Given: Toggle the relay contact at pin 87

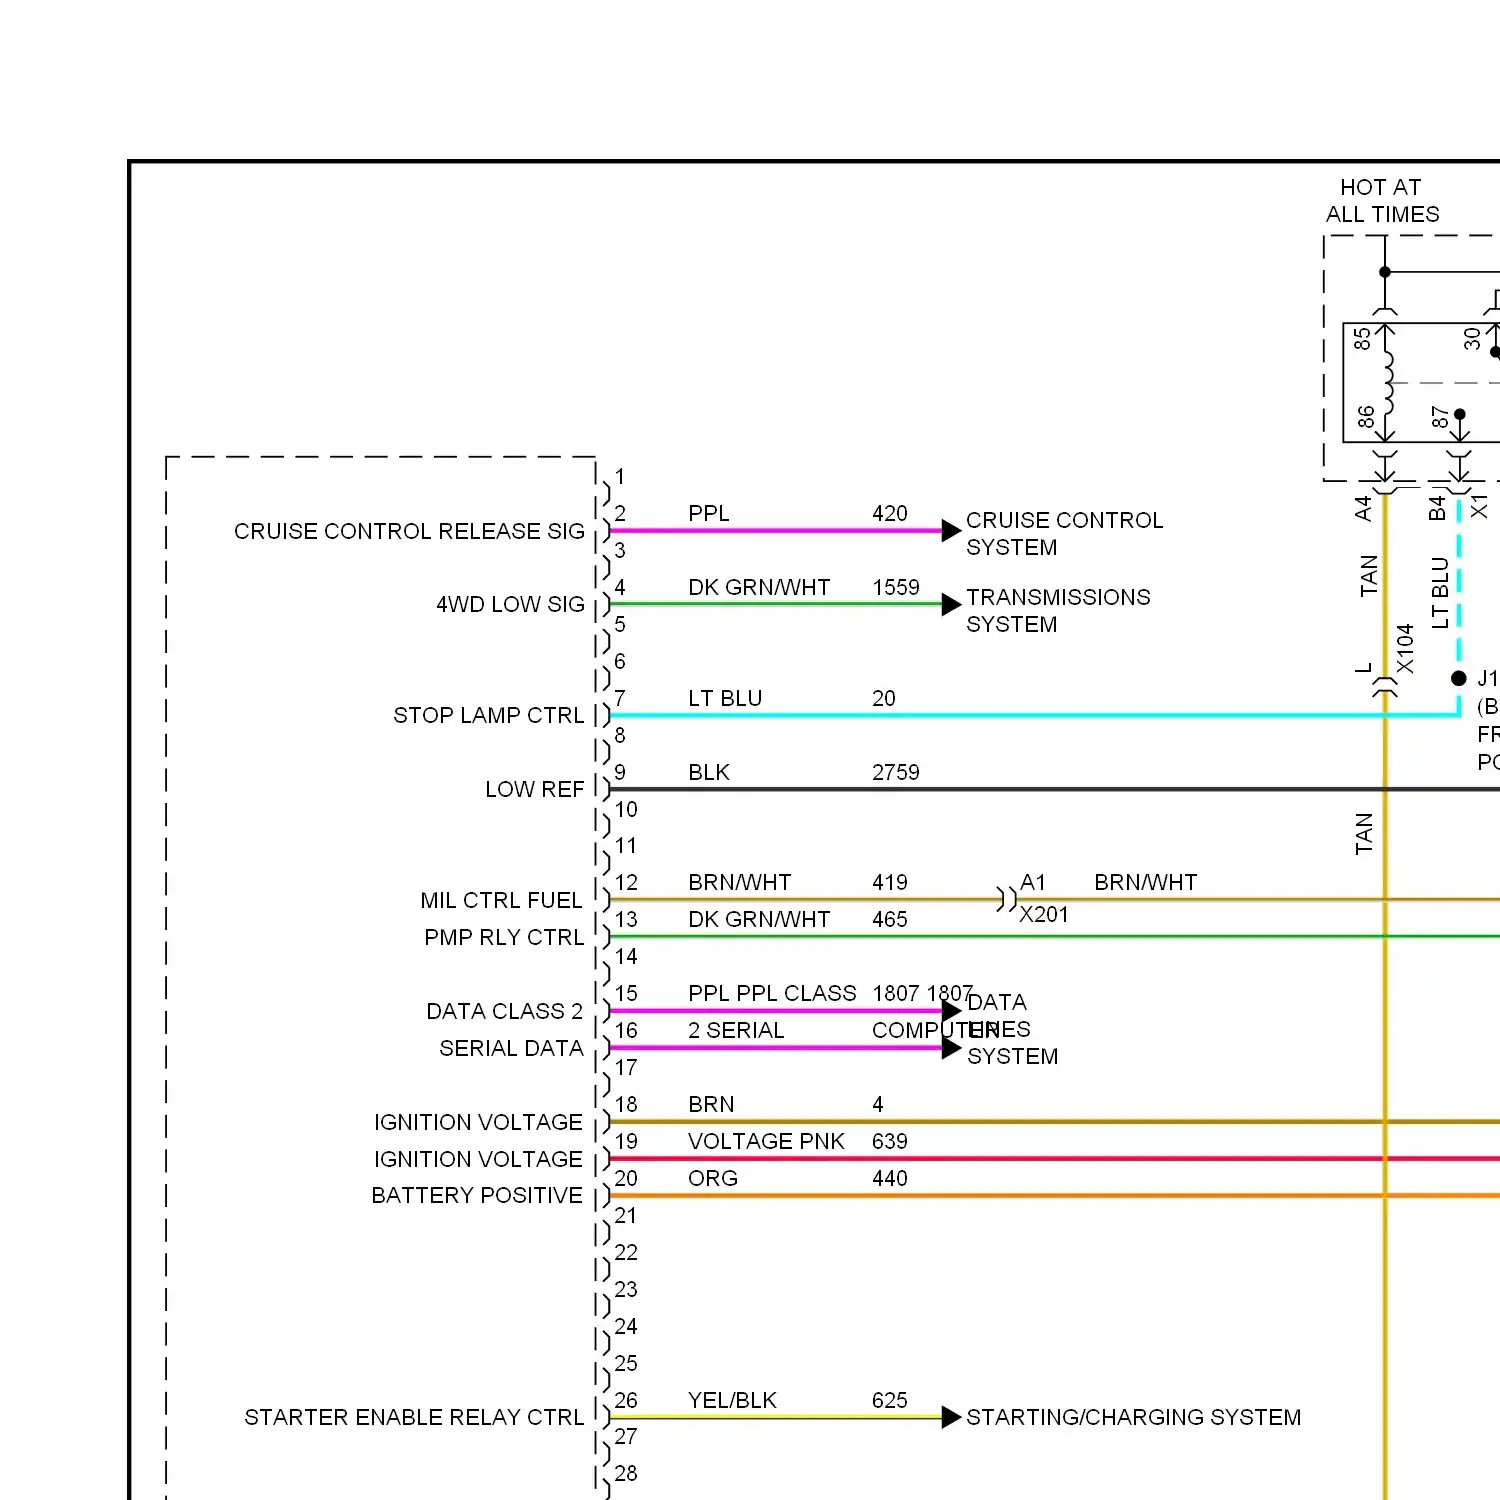Looking at the screenshot, I should click(1459, 413).
